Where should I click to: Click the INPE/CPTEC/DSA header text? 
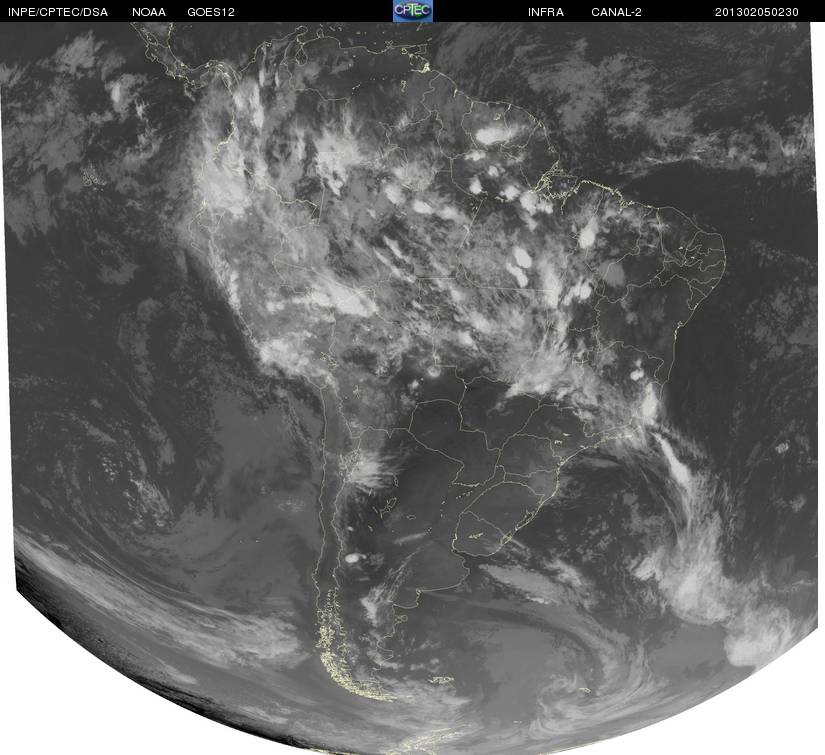58,12
